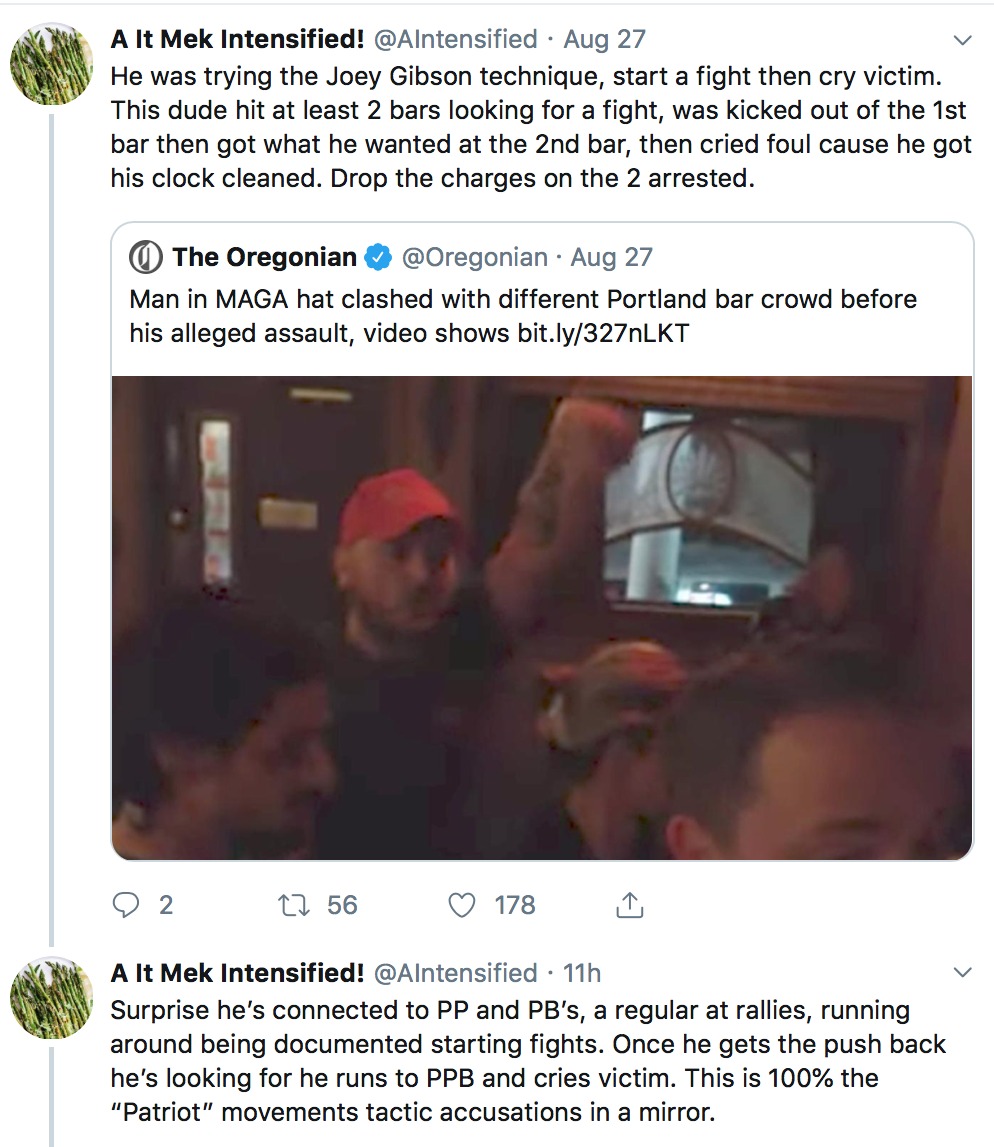994x1147 pixels.
Task: Click the reply icon under the first tweet
Action: [x=125, y=905]
